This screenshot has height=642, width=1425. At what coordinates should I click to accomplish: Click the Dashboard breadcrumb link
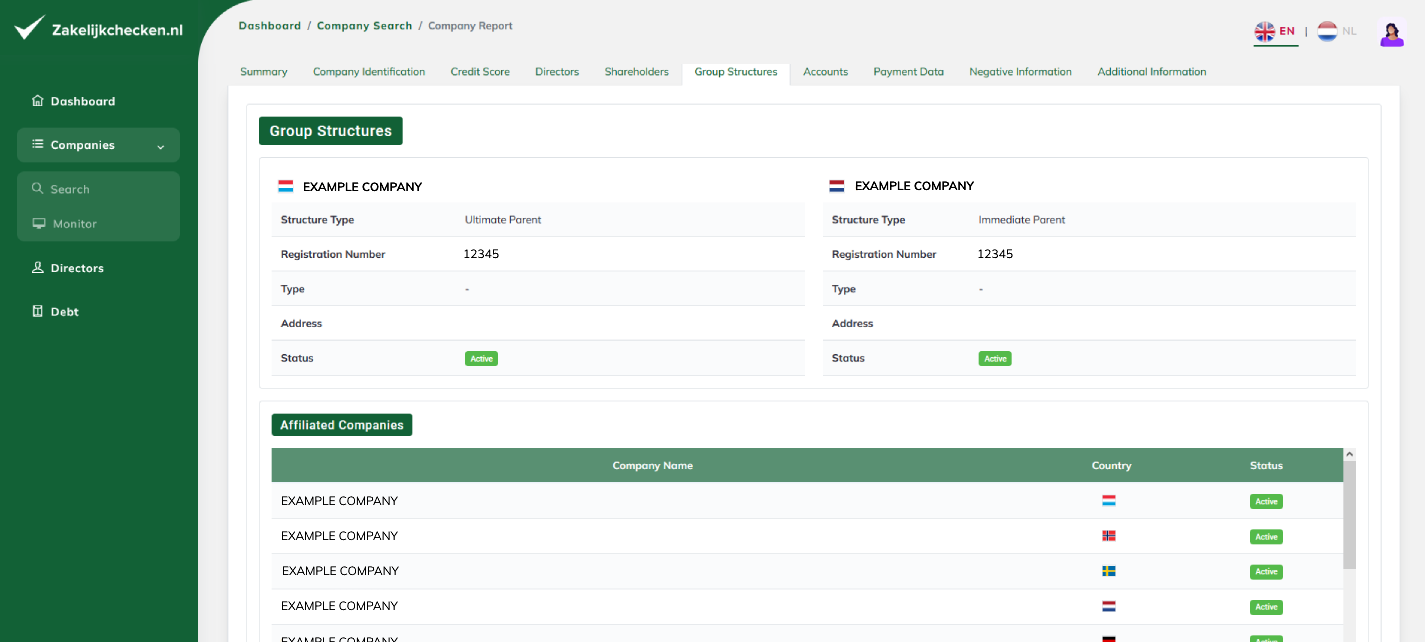[270, 26]
